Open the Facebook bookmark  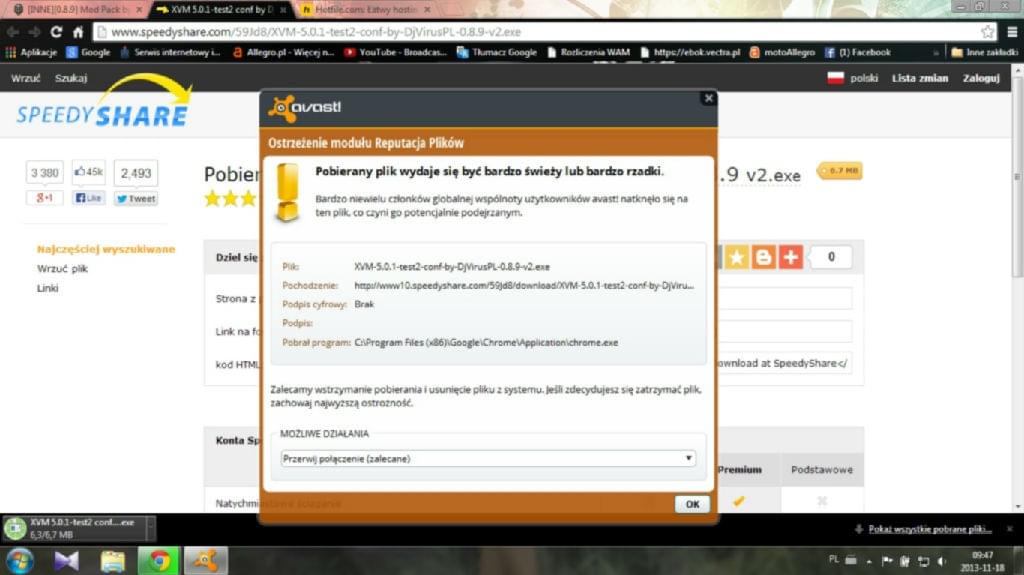tap(857, 52)
